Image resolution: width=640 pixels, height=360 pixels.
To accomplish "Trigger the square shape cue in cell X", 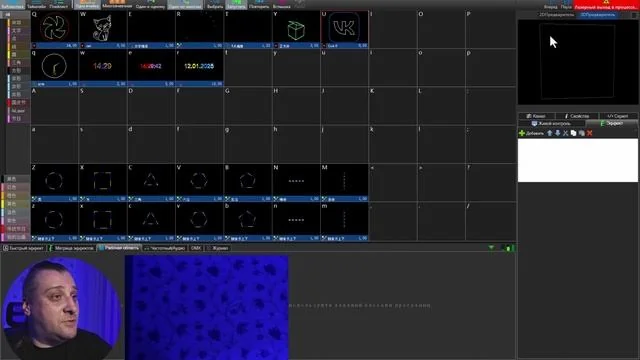I will click(102, 182).
